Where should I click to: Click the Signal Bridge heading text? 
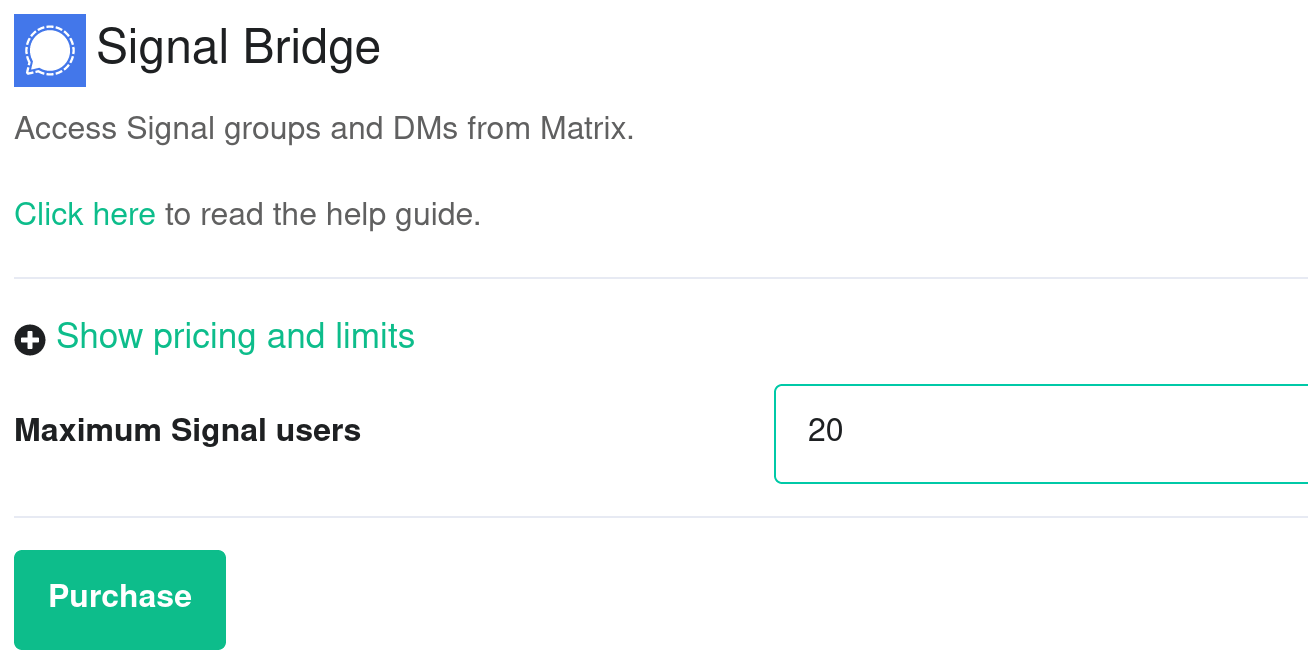(x=238, y=47)
